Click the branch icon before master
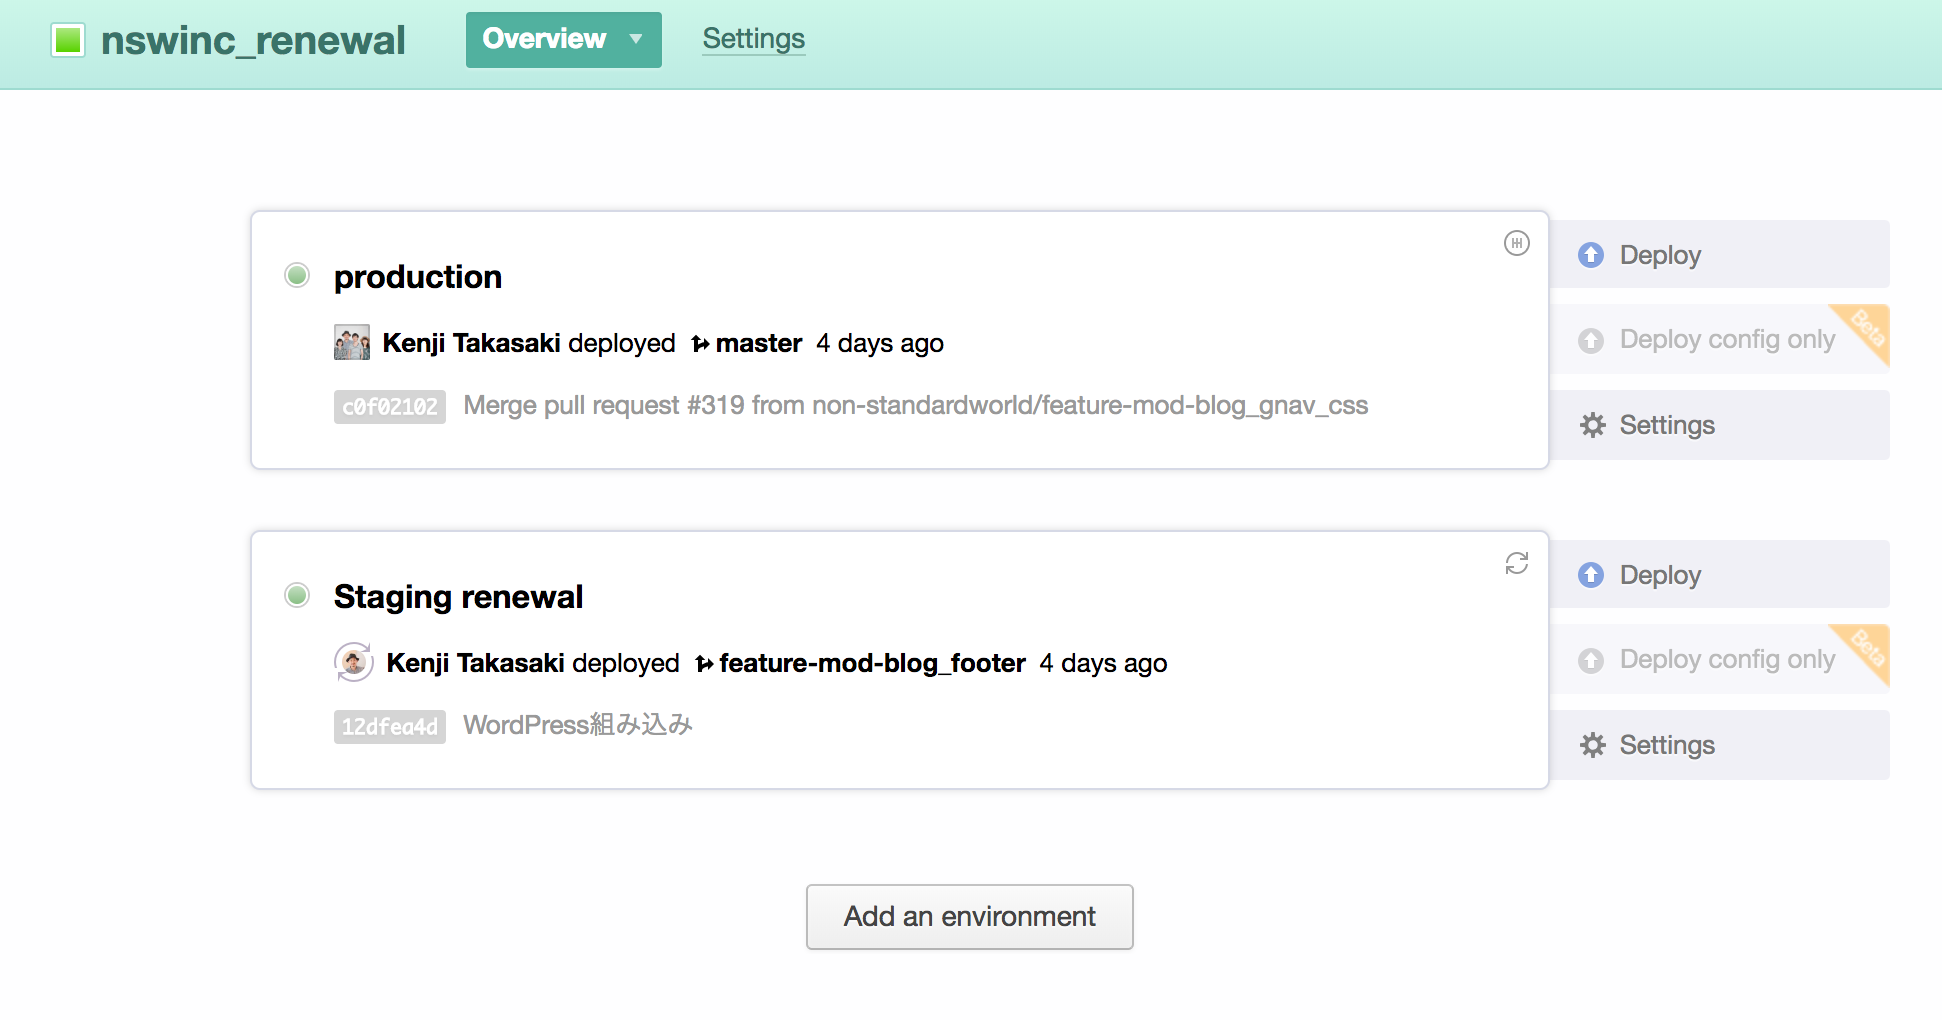This screenshot has height=1020, width=1942. point(702,343)
